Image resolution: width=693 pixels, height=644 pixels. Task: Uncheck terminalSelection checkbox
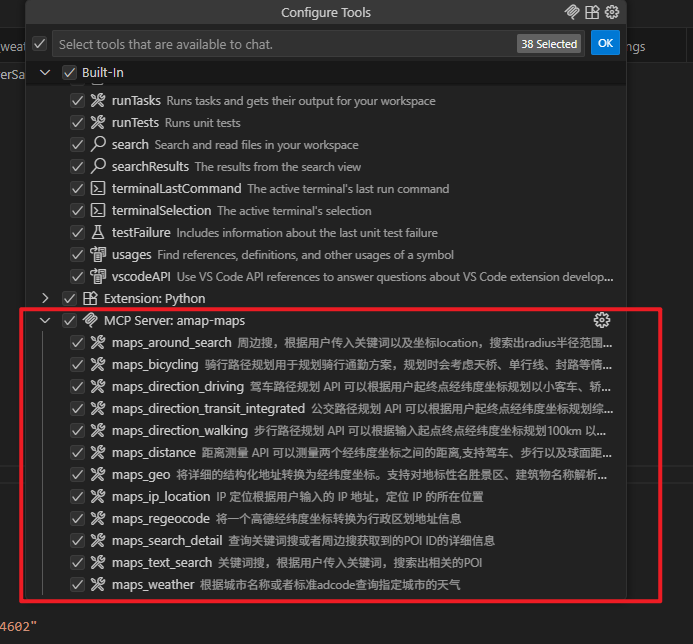77,210
